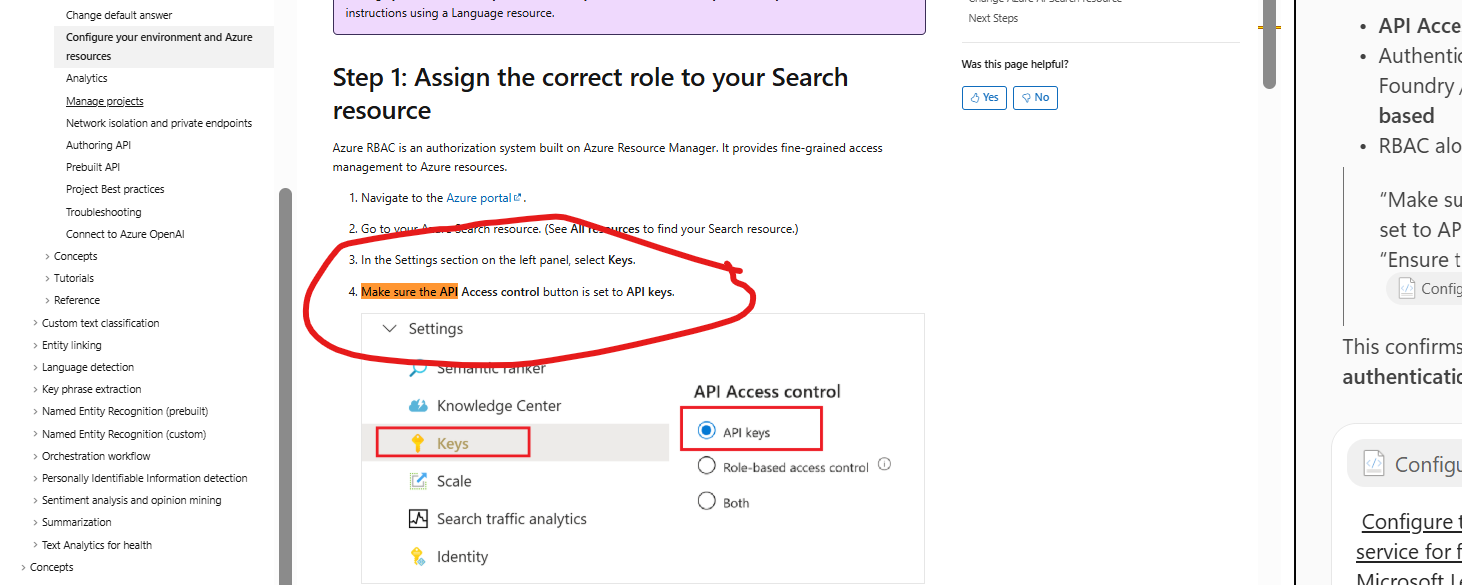Select the API keys radio button
The height and width of the screenshot is (585, 1462).
(x=707, y=431)
